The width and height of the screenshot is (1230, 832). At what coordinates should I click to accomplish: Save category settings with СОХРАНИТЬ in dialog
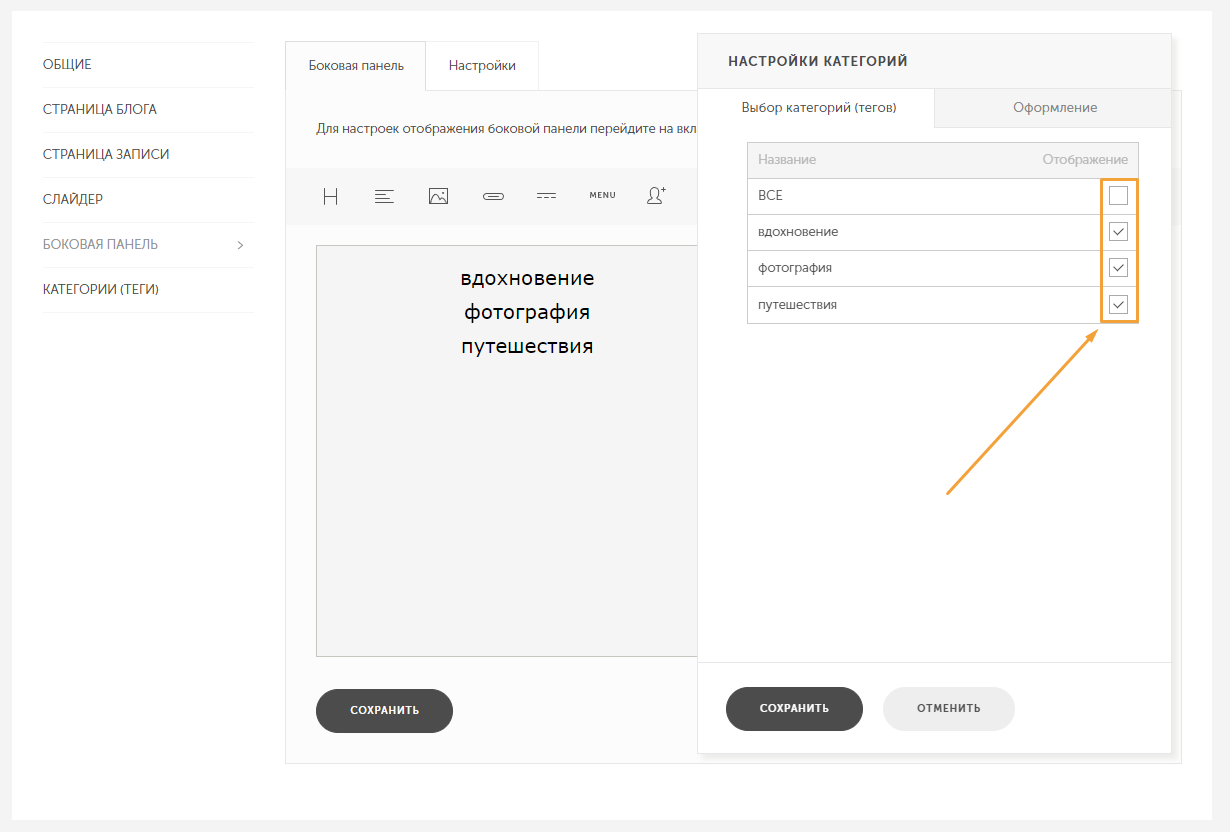[794, 709]
